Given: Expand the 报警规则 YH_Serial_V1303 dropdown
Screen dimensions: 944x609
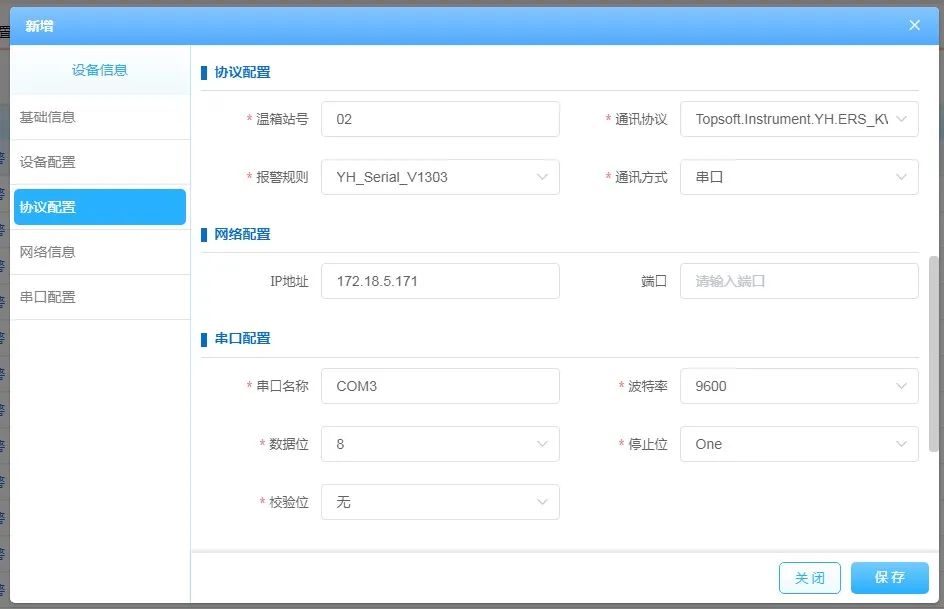Looking at the screenshot, I should click(440, 177).
